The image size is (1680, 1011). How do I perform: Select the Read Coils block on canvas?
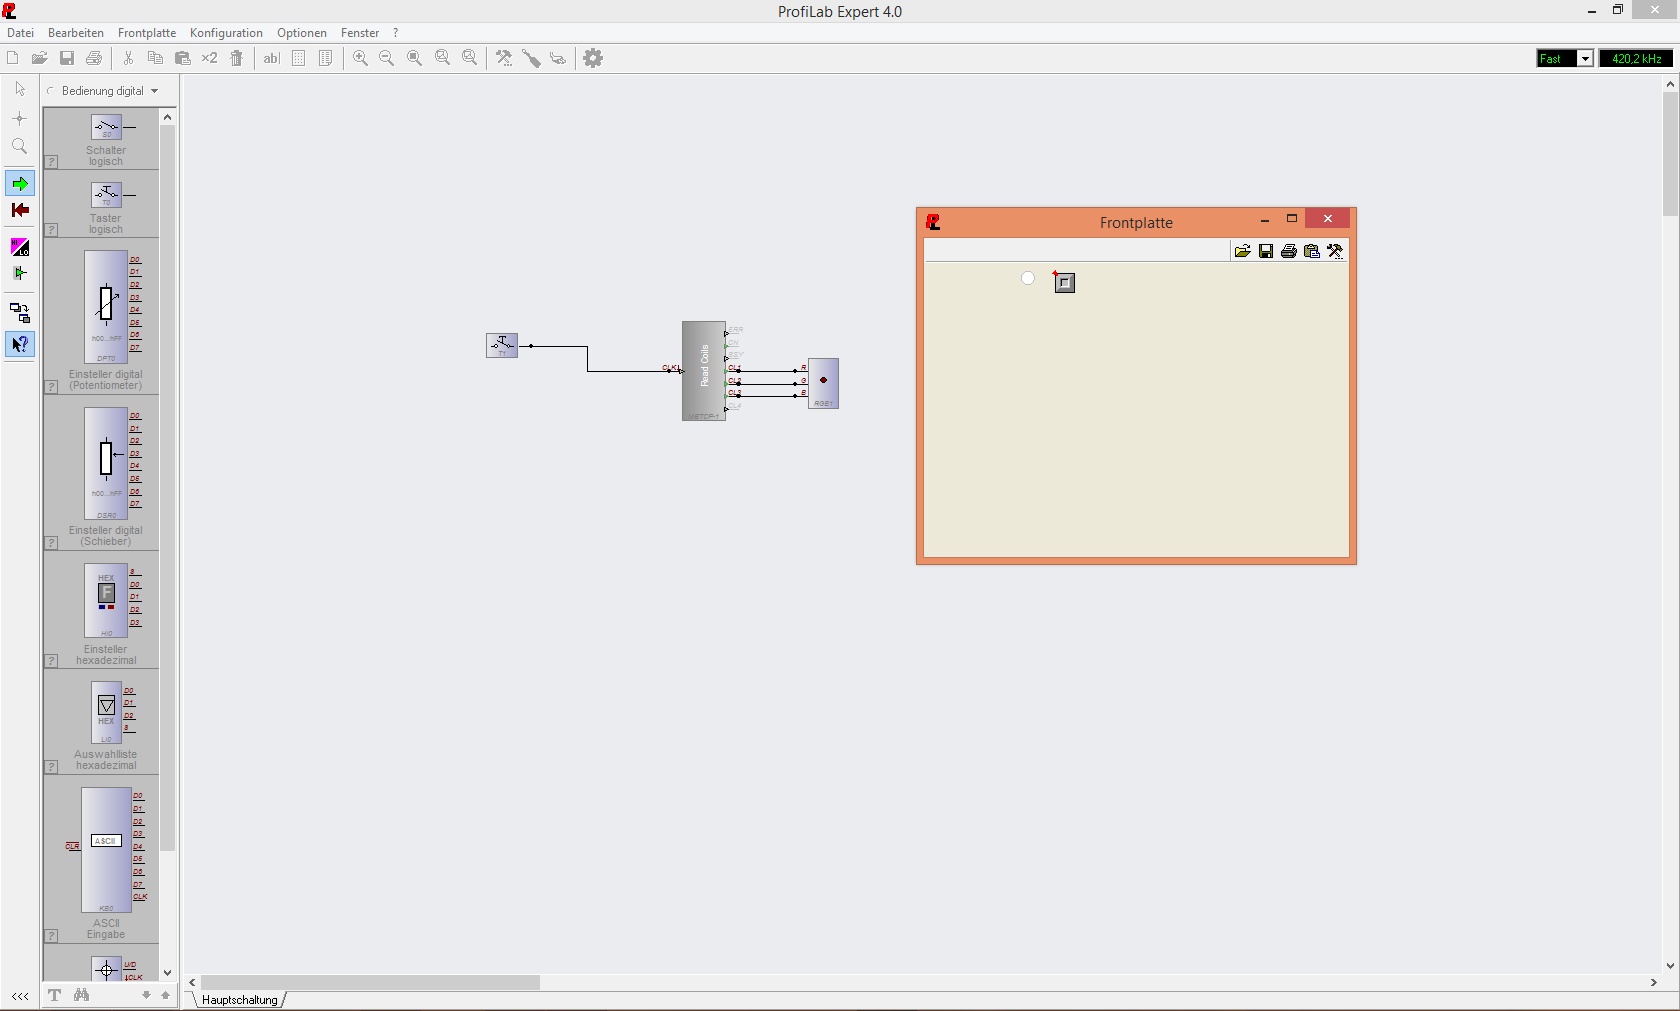704,371
